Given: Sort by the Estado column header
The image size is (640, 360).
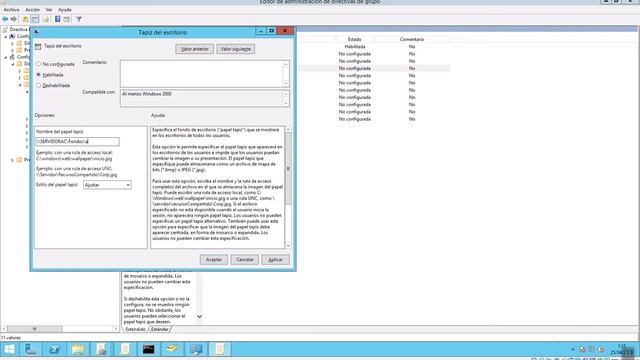Looking at the screenshot, I should (x=355, y=39).
